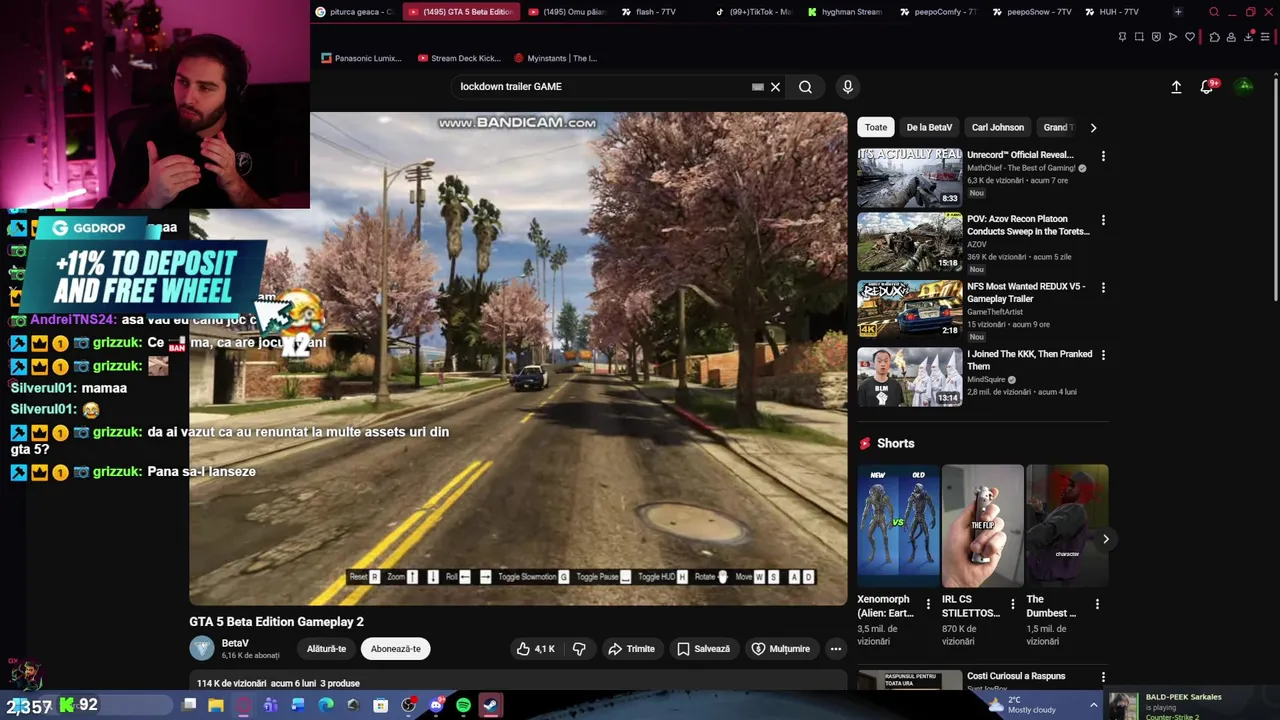Open Spotify from the taskbar

tap(463, 705)
